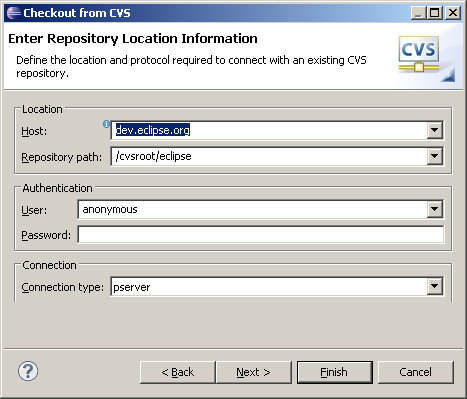Expand the Repository path dropdown arrow
Screen dimensions: 467x399
coord(435,156)
